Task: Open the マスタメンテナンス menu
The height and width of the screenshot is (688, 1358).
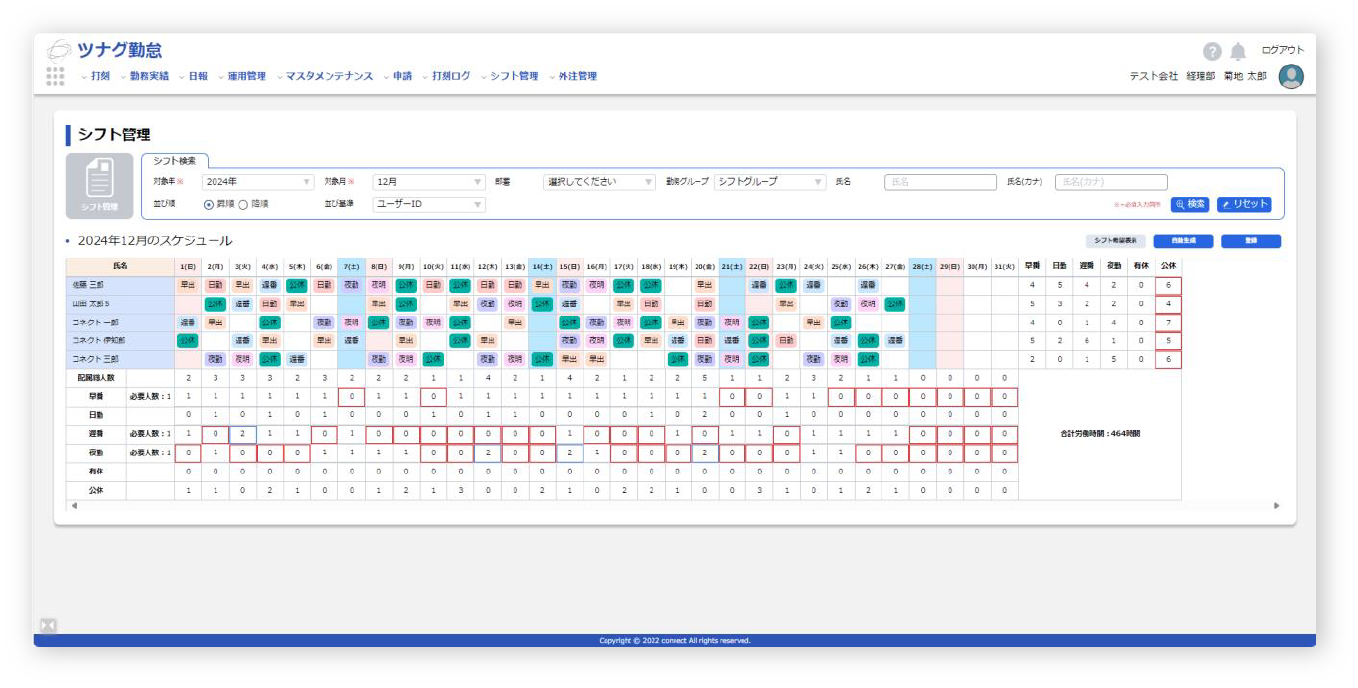Action: 329,76
